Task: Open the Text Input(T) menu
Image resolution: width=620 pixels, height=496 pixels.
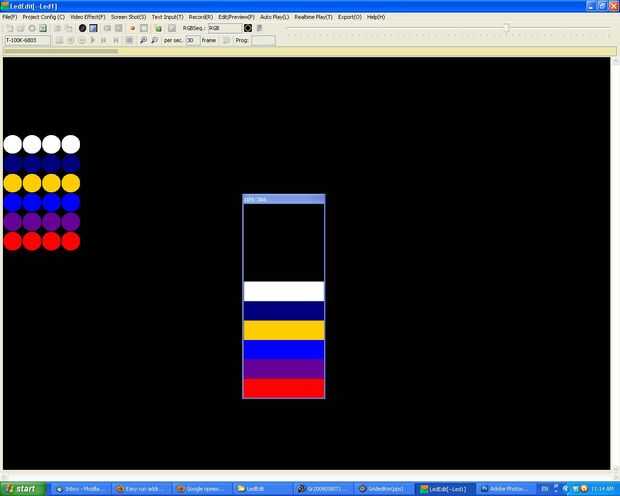Action: pos(168,17)
